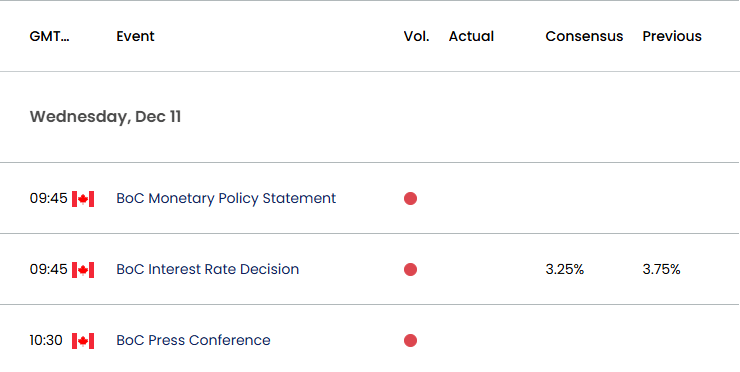740x372 pixels.
Task: Click the Actual column header
Action: (x=471, y=36)
